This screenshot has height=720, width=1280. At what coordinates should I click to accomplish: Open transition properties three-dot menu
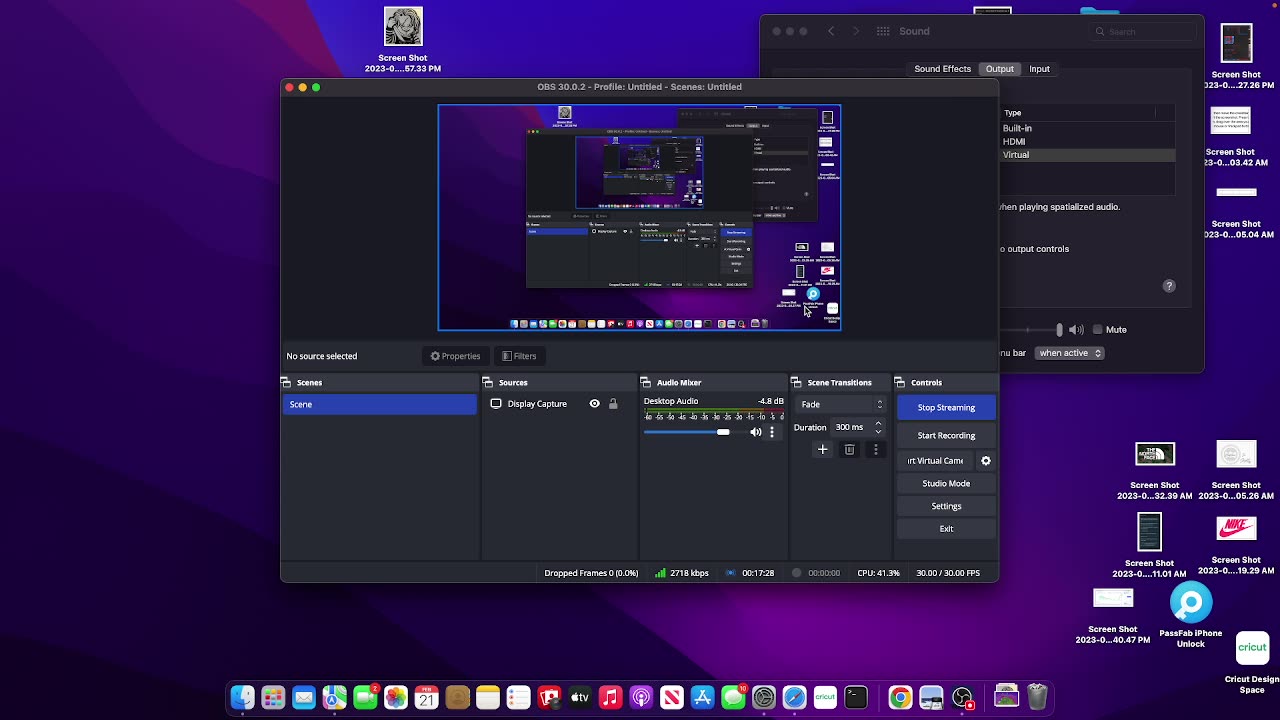[x=876, y=450]
